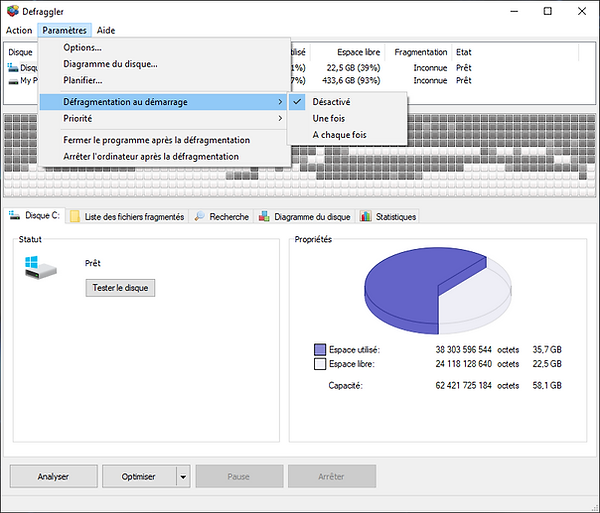The width and height of the screenshot is (600, 513).
Task: Click the Tester le disque button
Action: click(x=120, y=288)
